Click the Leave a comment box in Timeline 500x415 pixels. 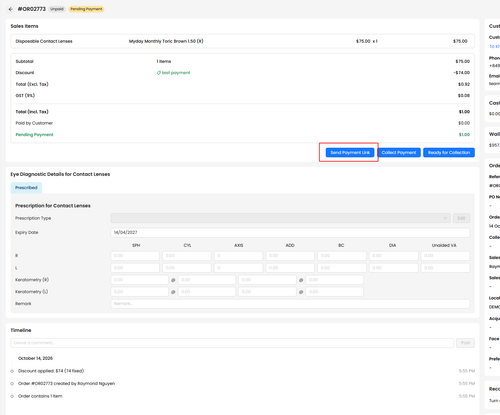coord(232,343)
